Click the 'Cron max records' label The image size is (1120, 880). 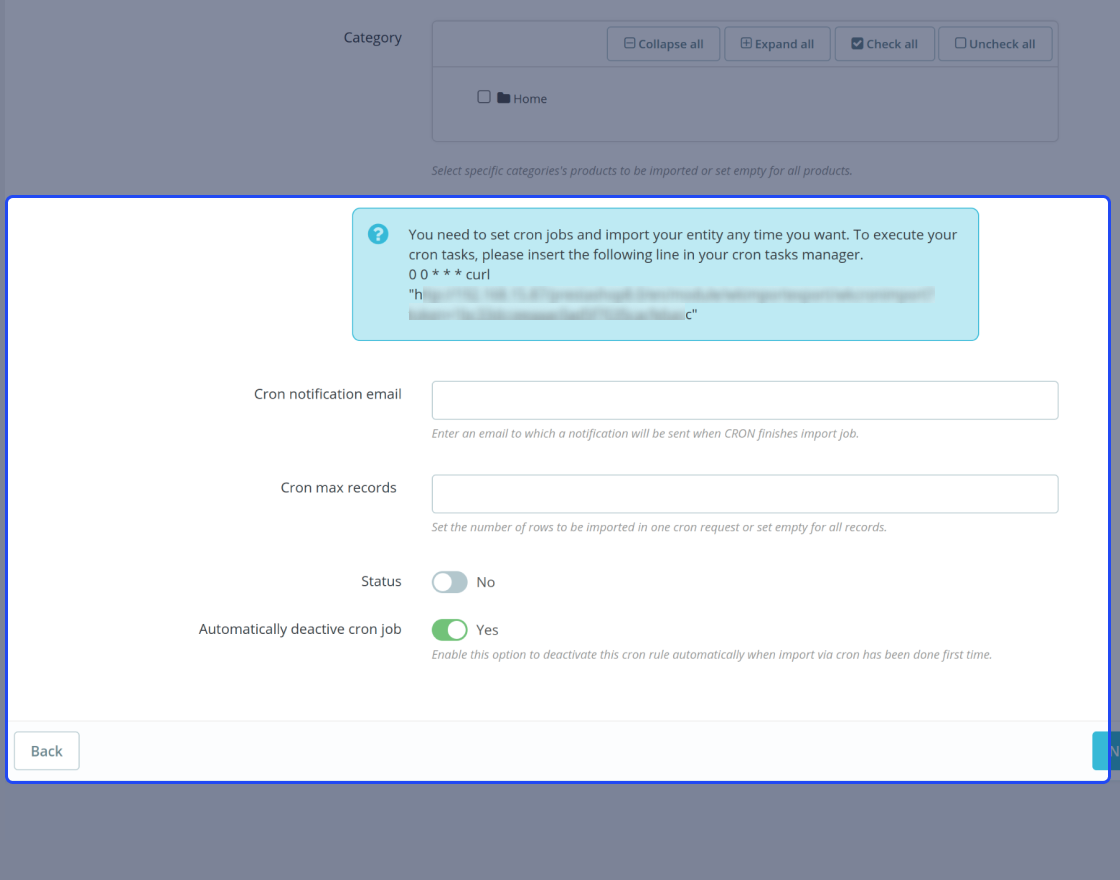click(339, 488)
